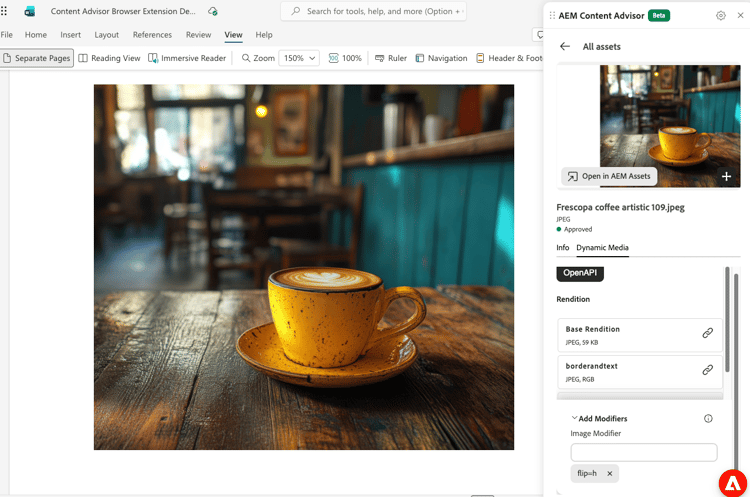
Task: Toggle Separate Pages view
Action: pos(37,58)
